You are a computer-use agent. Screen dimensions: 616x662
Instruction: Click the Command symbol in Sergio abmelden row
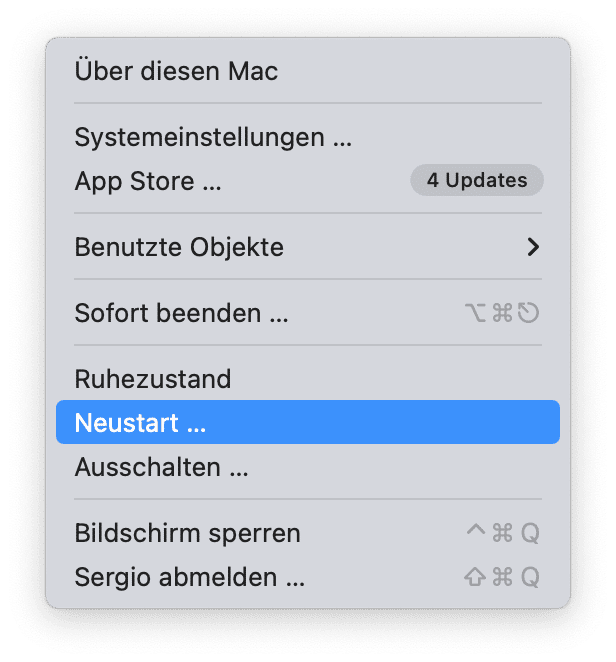click(x=503, y=577)
